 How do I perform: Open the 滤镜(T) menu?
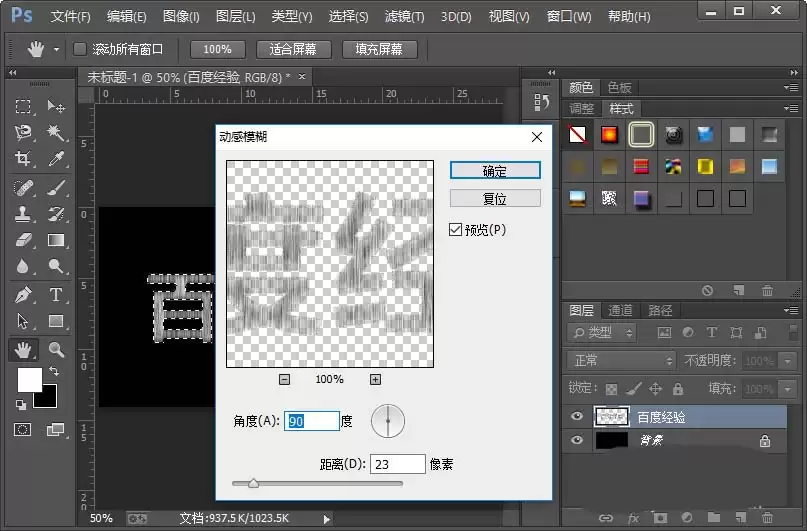(x=404, y=16)
